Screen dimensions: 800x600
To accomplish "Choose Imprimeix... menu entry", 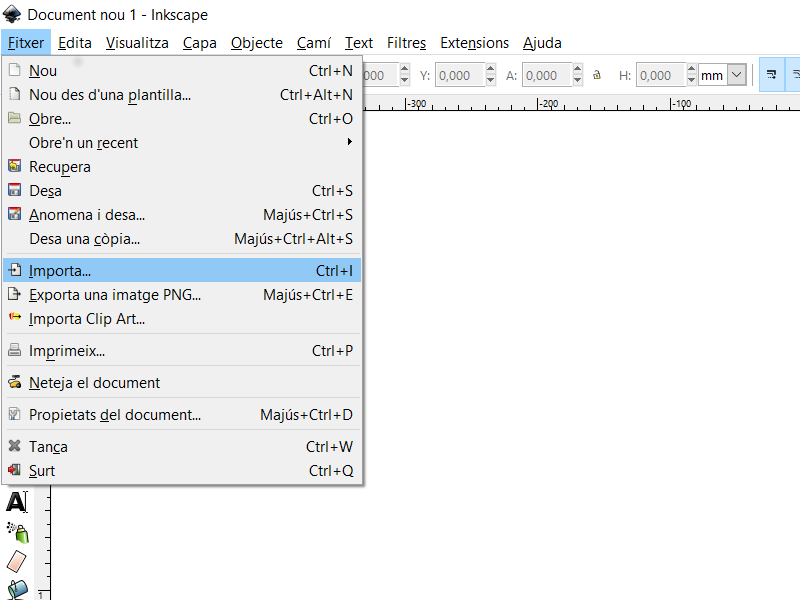I will pyautogui.click(x=182, y=351).
